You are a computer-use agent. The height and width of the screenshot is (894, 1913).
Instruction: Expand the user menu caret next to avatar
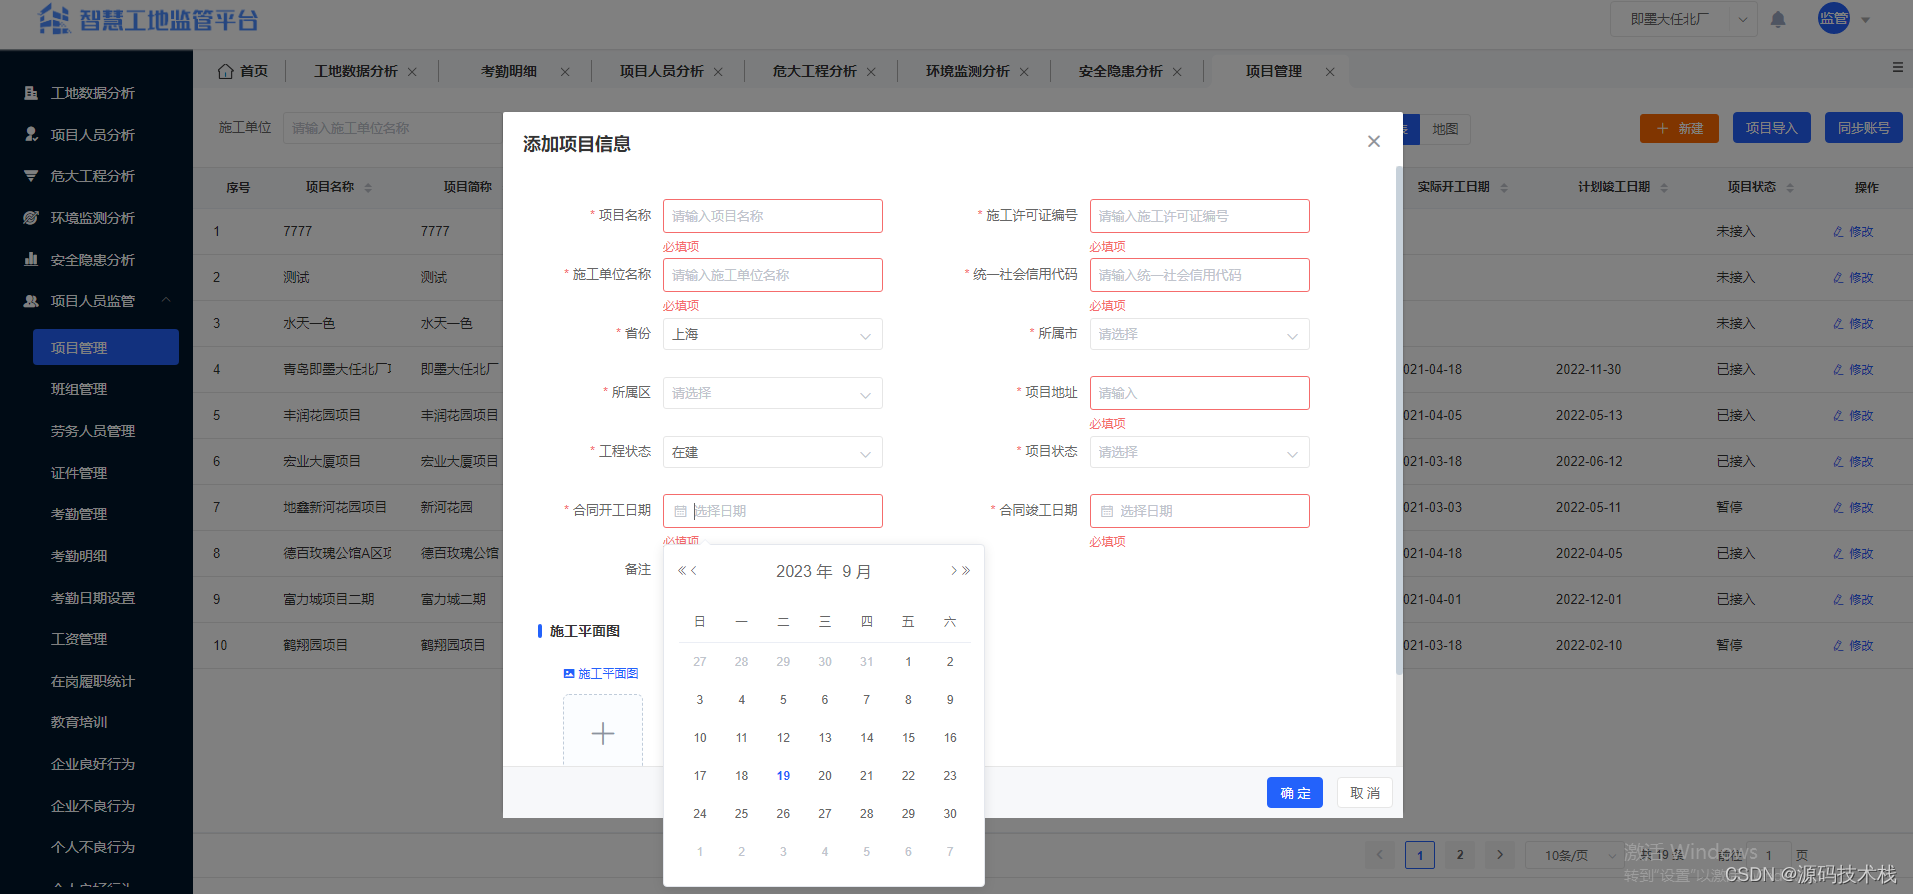1866,20
